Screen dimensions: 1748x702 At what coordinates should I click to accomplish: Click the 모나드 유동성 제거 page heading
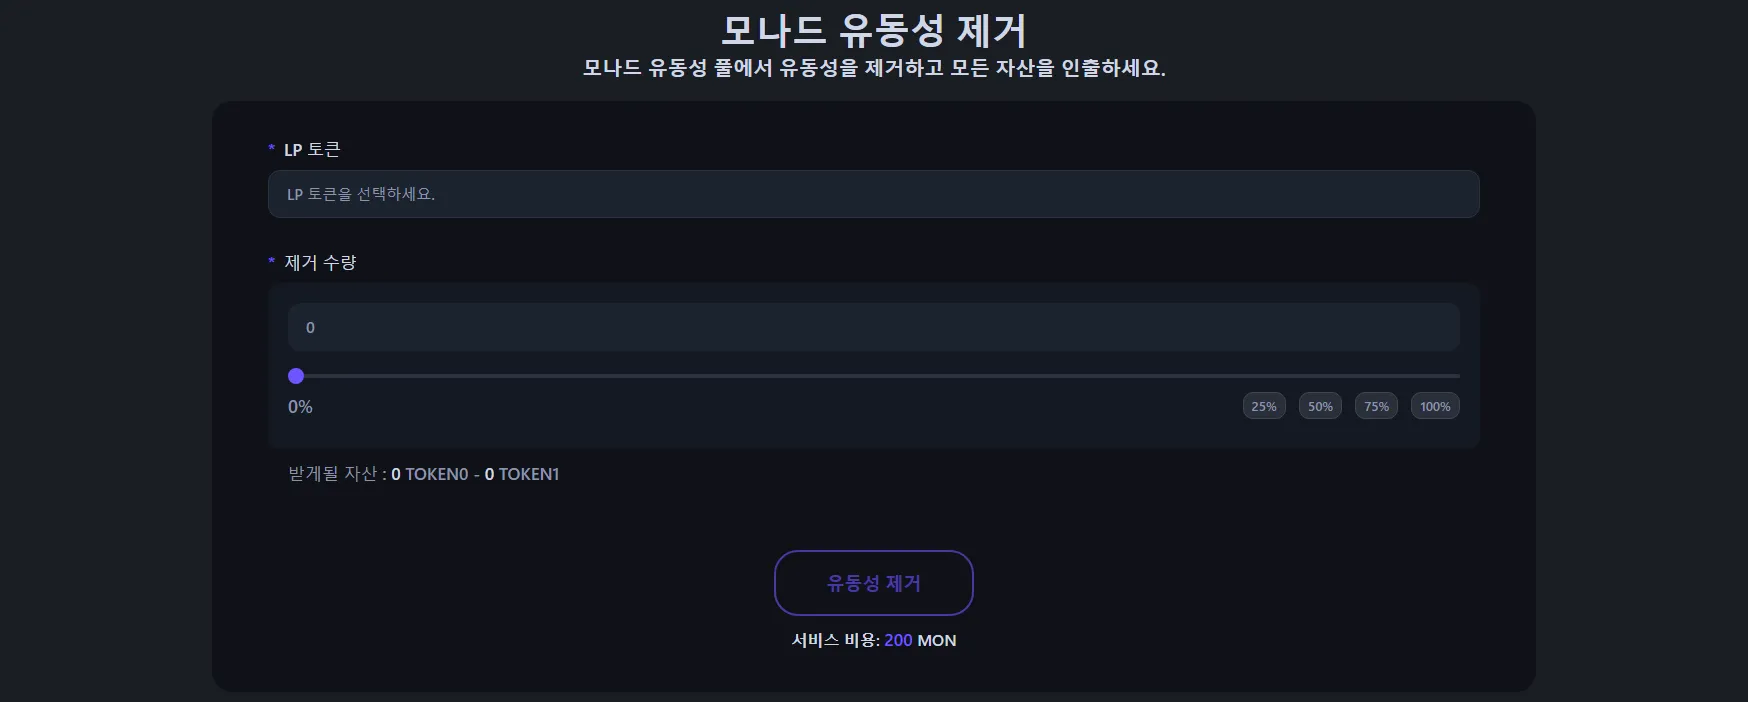point(873,30)
